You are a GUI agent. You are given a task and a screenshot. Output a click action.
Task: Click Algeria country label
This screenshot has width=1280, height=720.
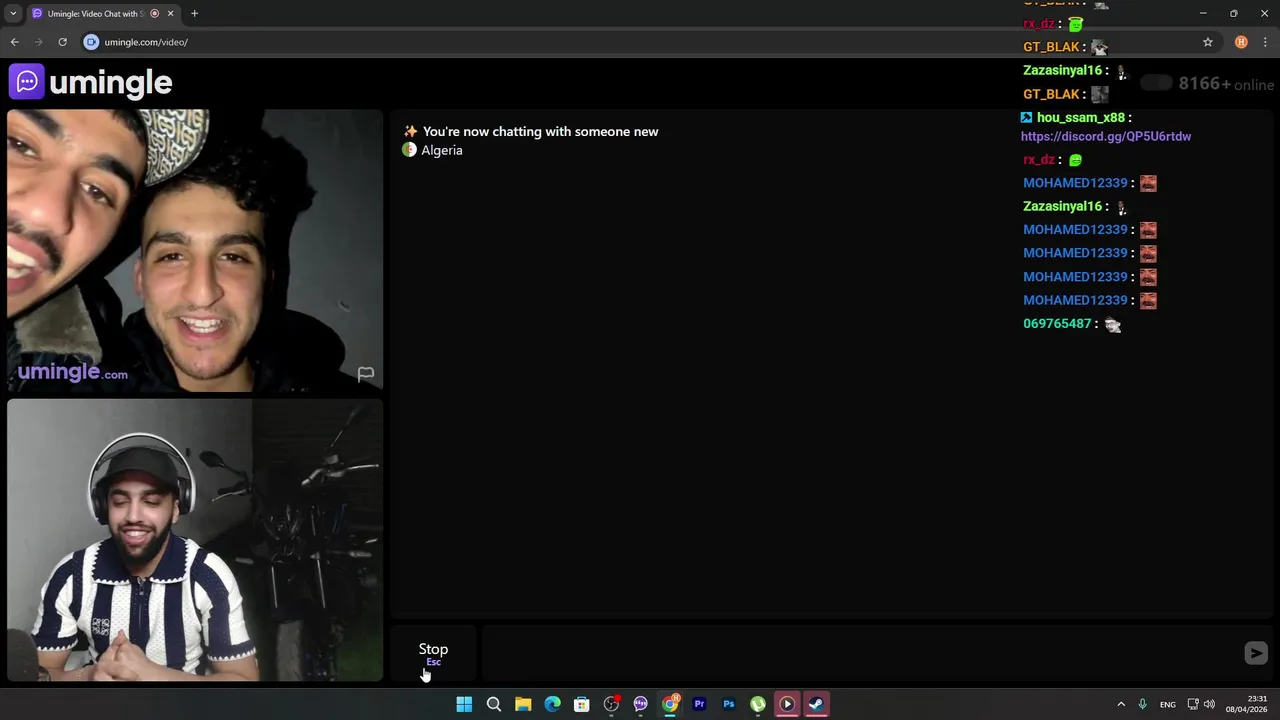(442, 150)
